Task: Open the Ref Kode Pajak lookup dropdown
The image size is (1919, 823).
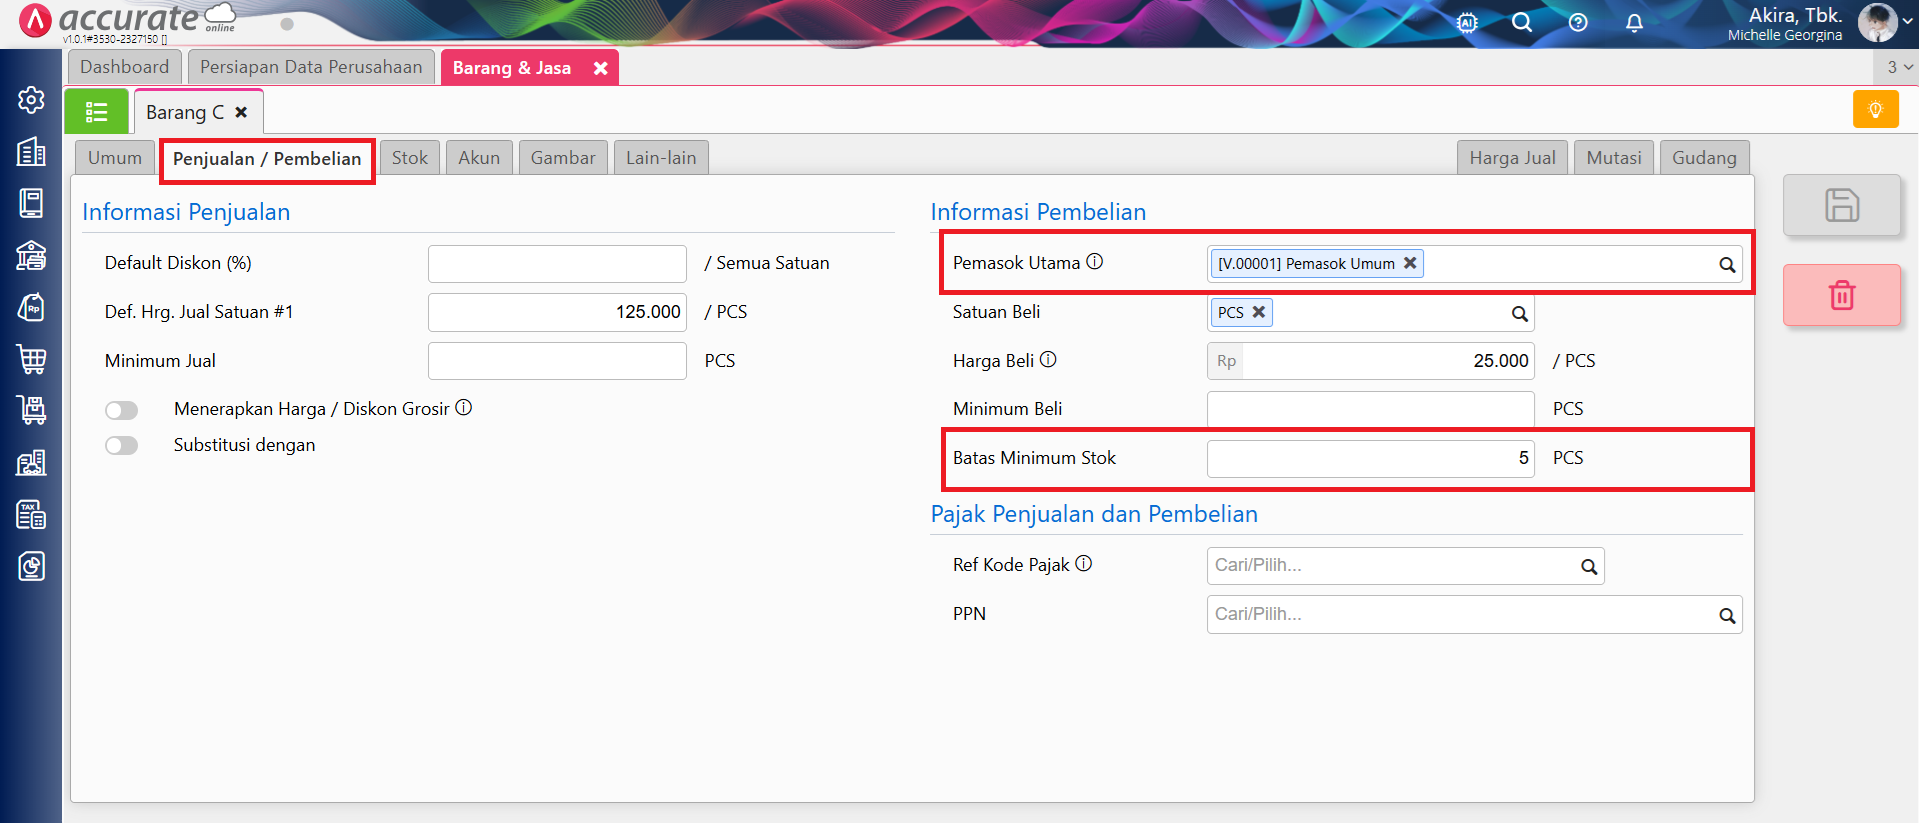Action: [1588, 567]
